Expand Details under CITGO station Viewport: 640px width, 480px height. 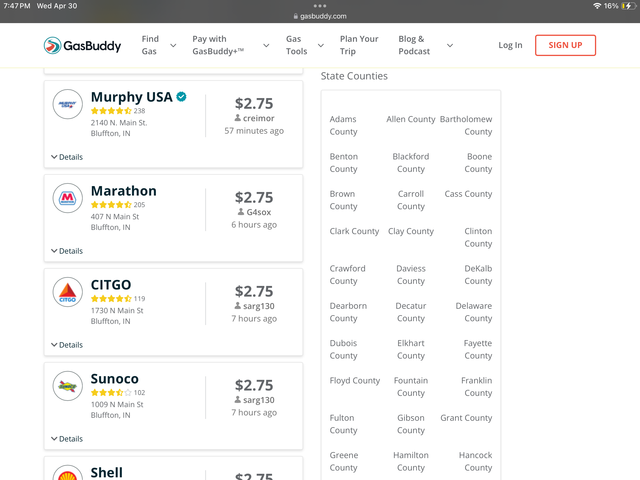(67, 345)
